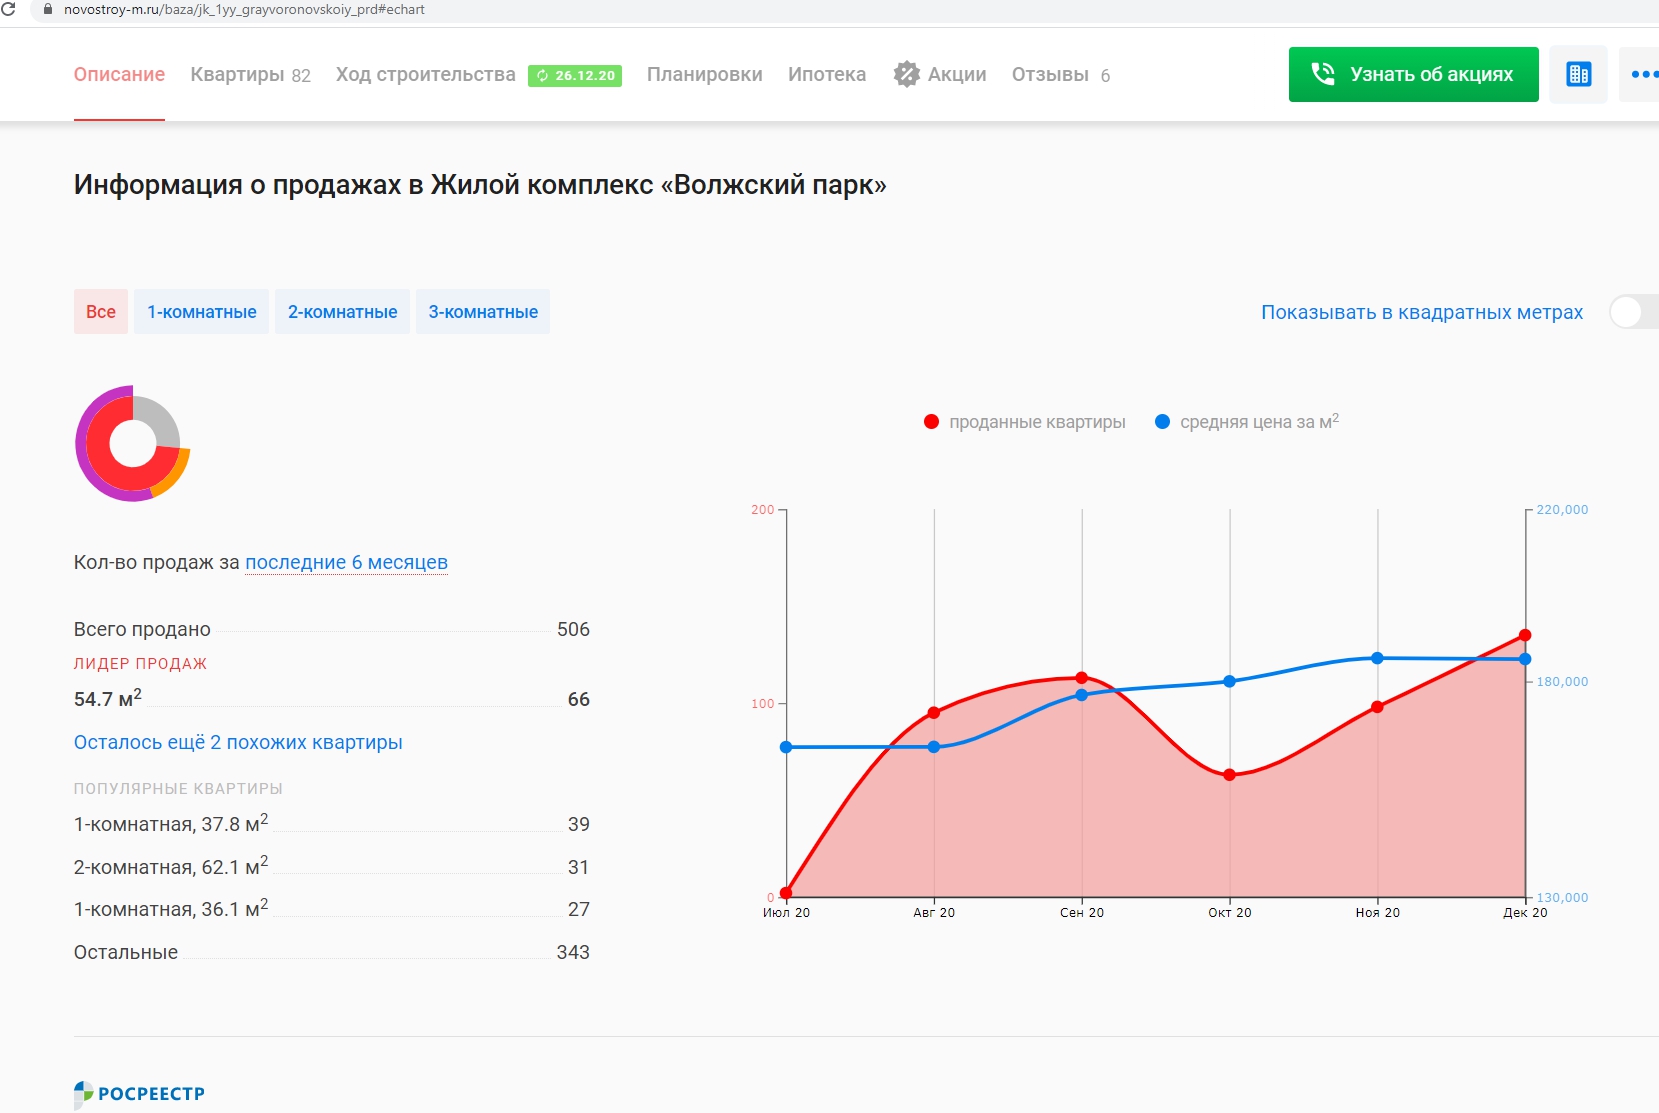Click the building compare icon button
1659x1113 pixels.
[1578, 74]
